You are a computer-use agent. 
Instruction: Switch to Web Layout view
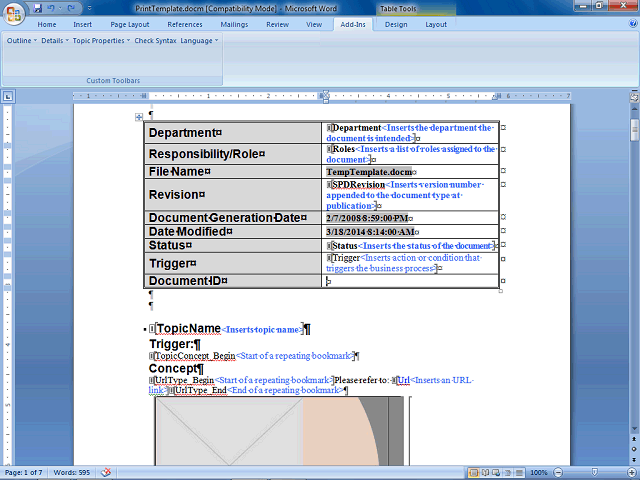point(496,473)
